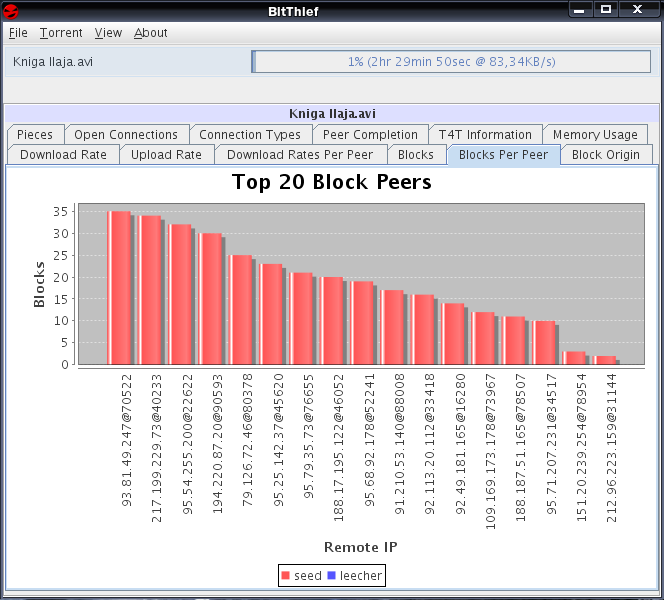Maximize the BitThief window
Screen dimensions: 664x600
pyautogui.click(x=606, y=9)
